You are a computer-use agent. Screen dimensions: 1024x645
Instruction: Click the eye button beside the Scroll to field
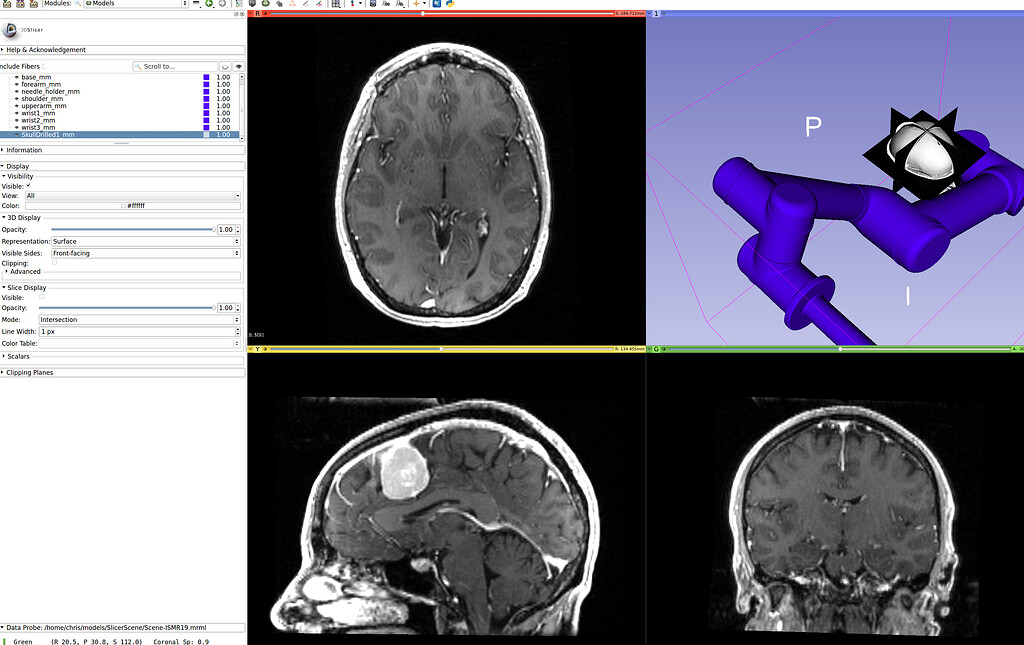coord(239,66)
